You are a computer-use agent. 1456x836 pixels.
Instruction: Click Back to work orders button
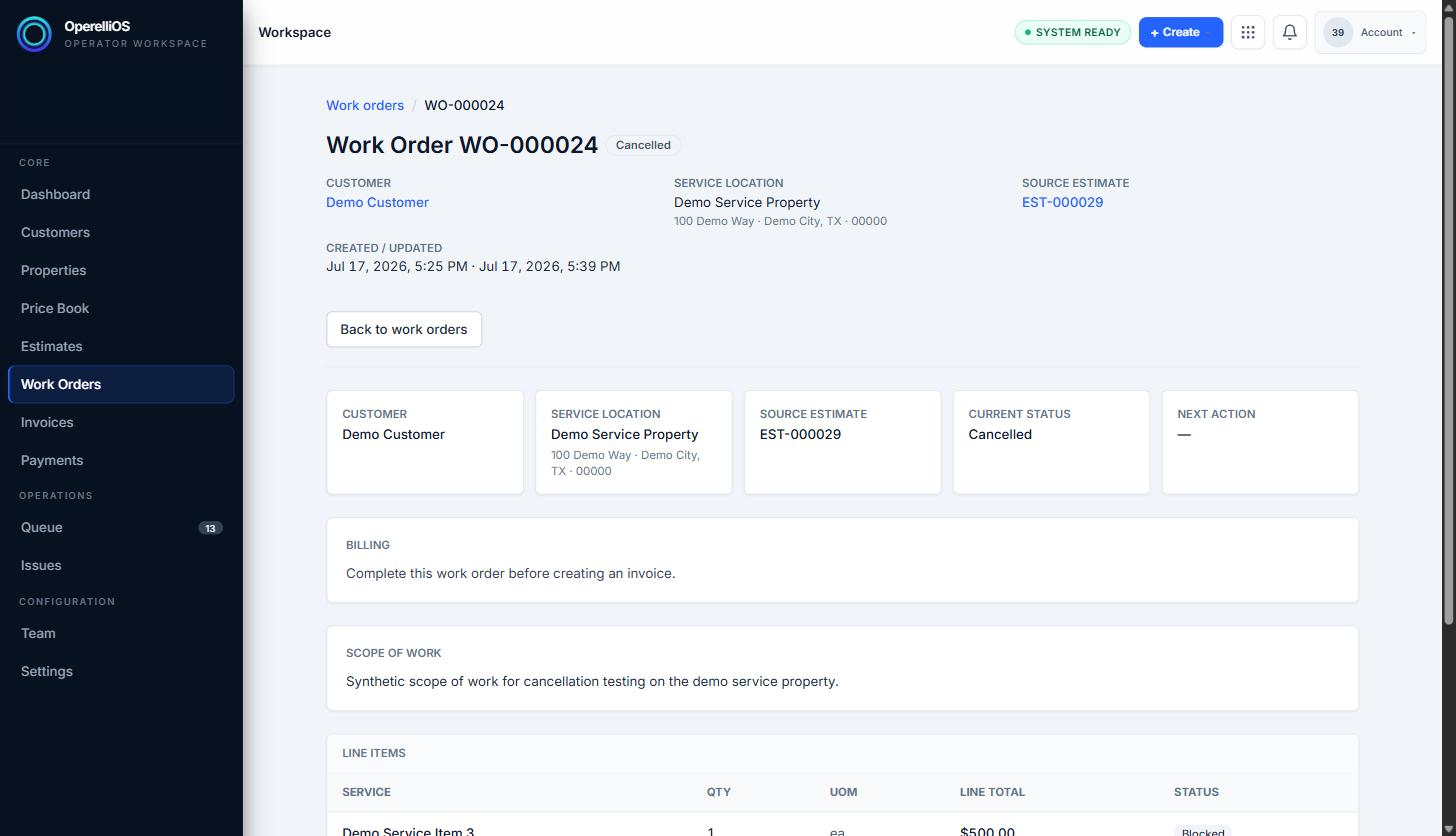pyautogui.click(x=404, y=329)
